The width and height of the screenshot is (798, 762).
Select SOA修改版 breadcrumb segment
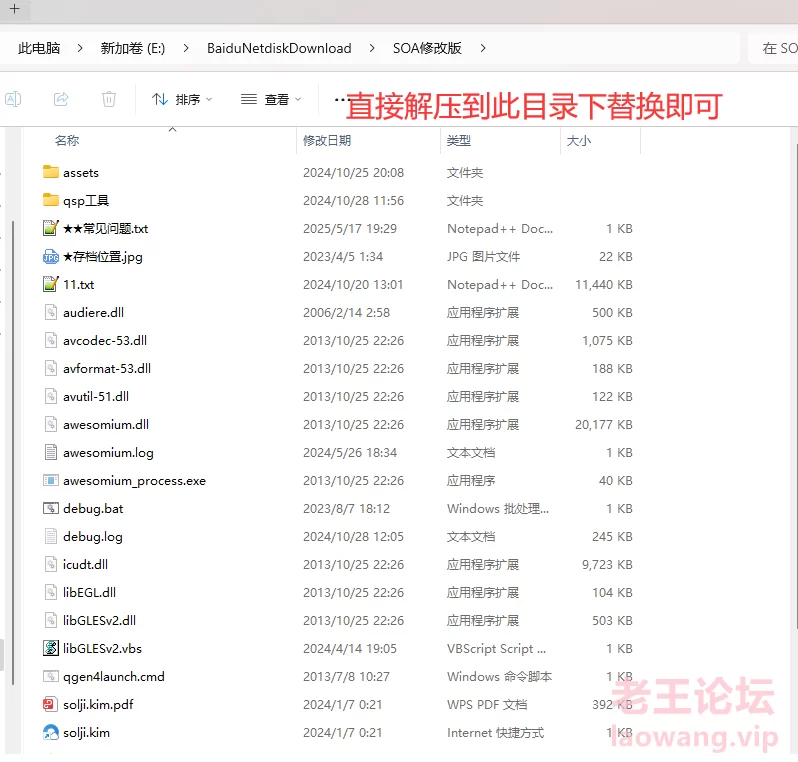(427, 48)
